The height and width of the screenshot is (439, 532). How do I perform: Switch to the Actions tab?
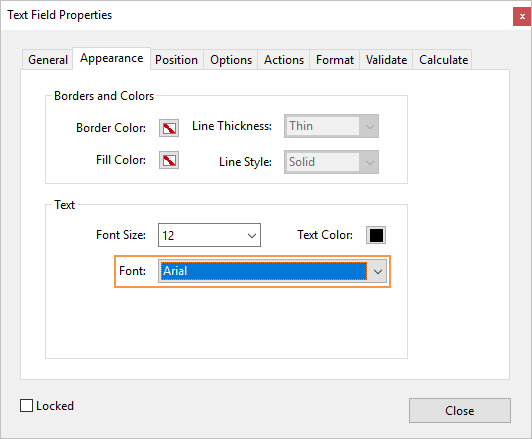tap(284, 60)
